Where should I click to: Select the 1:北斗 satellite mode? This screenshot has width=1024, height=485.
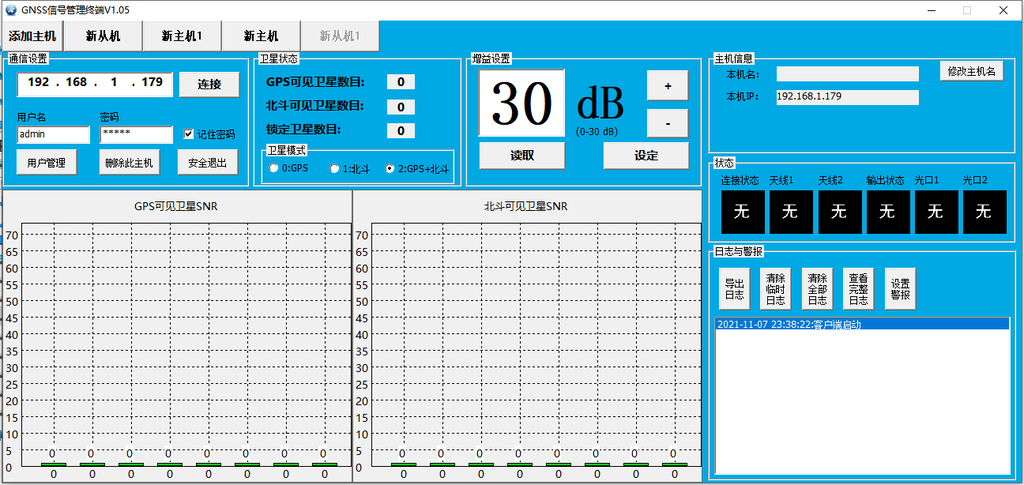click(335, 169)
